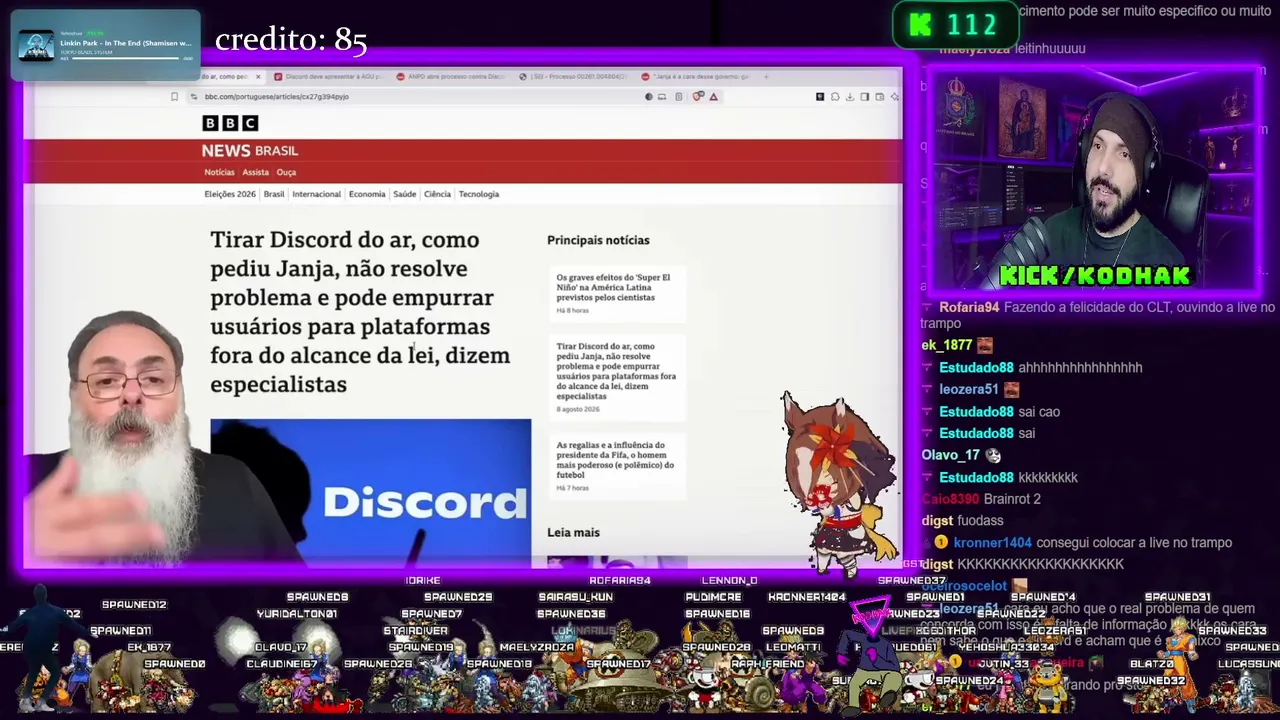Click the 'sai cao' chat message
1280x720 pixels.
(1041, 412)
